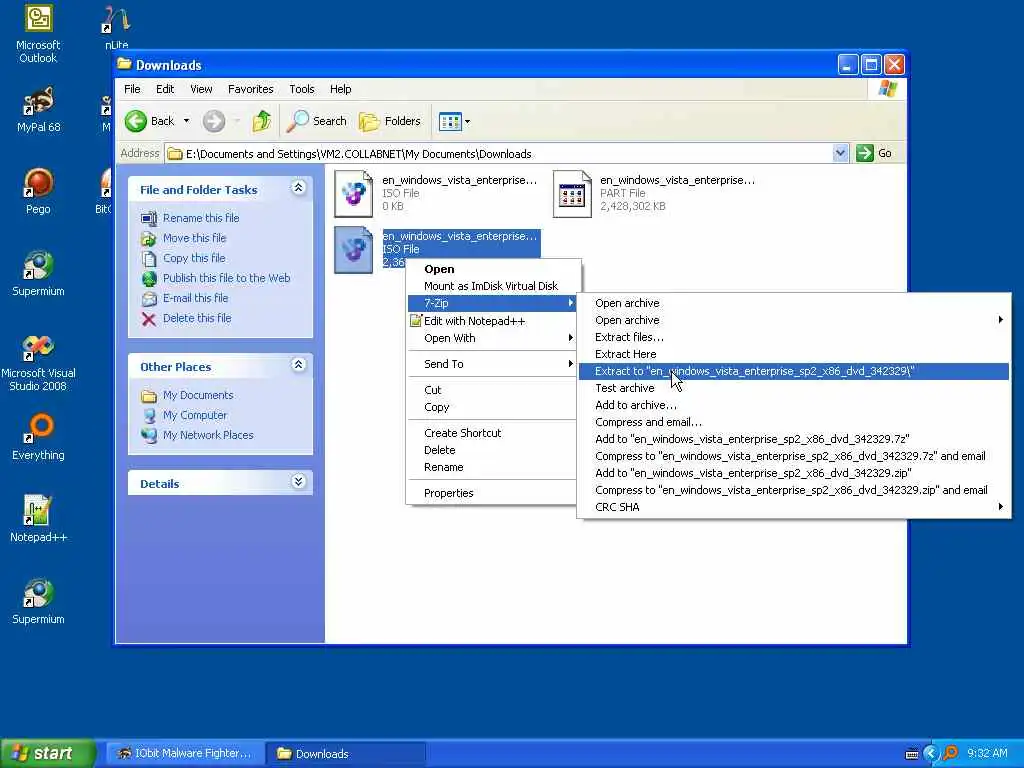The height and width of the screenshot is (768, 1024).
Task: Click Copy this file link
Action: (194, 258)
